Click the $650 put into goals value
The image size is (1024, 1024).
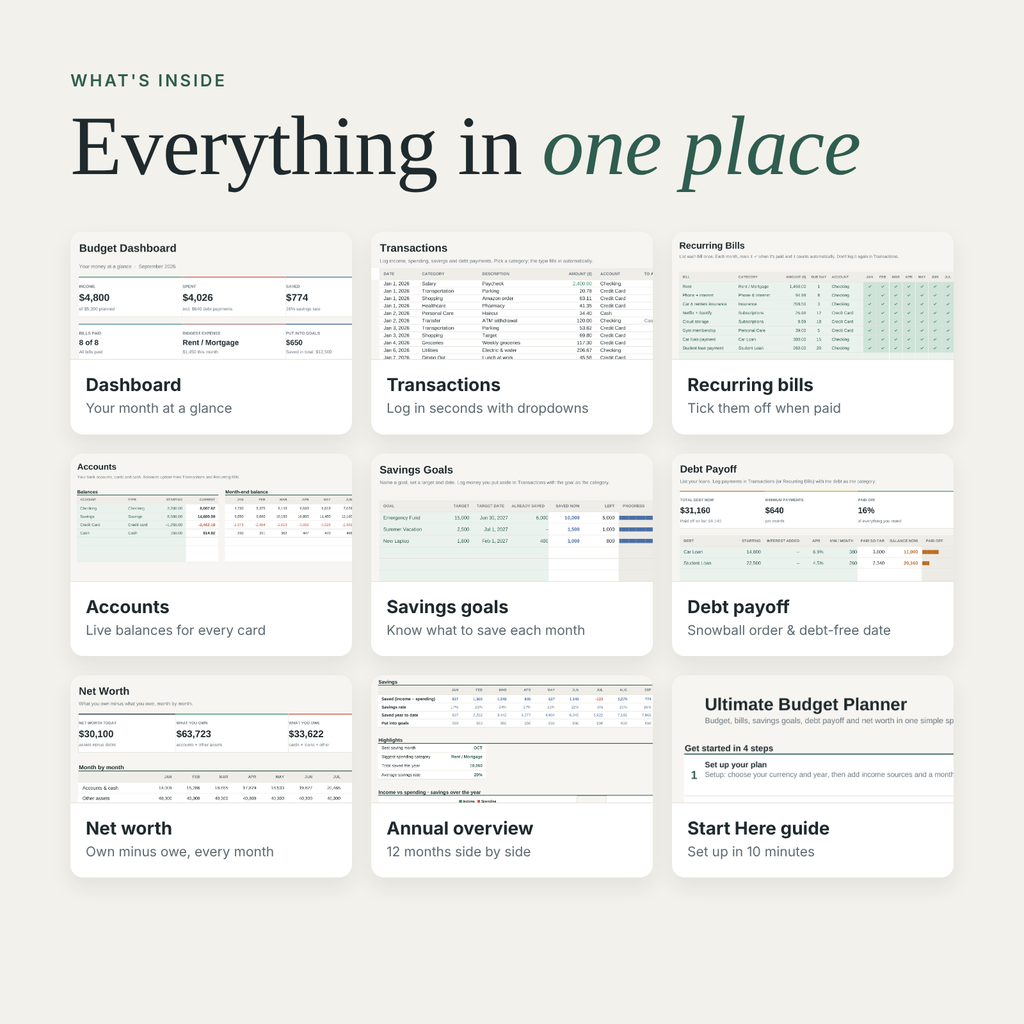(294, 342)
